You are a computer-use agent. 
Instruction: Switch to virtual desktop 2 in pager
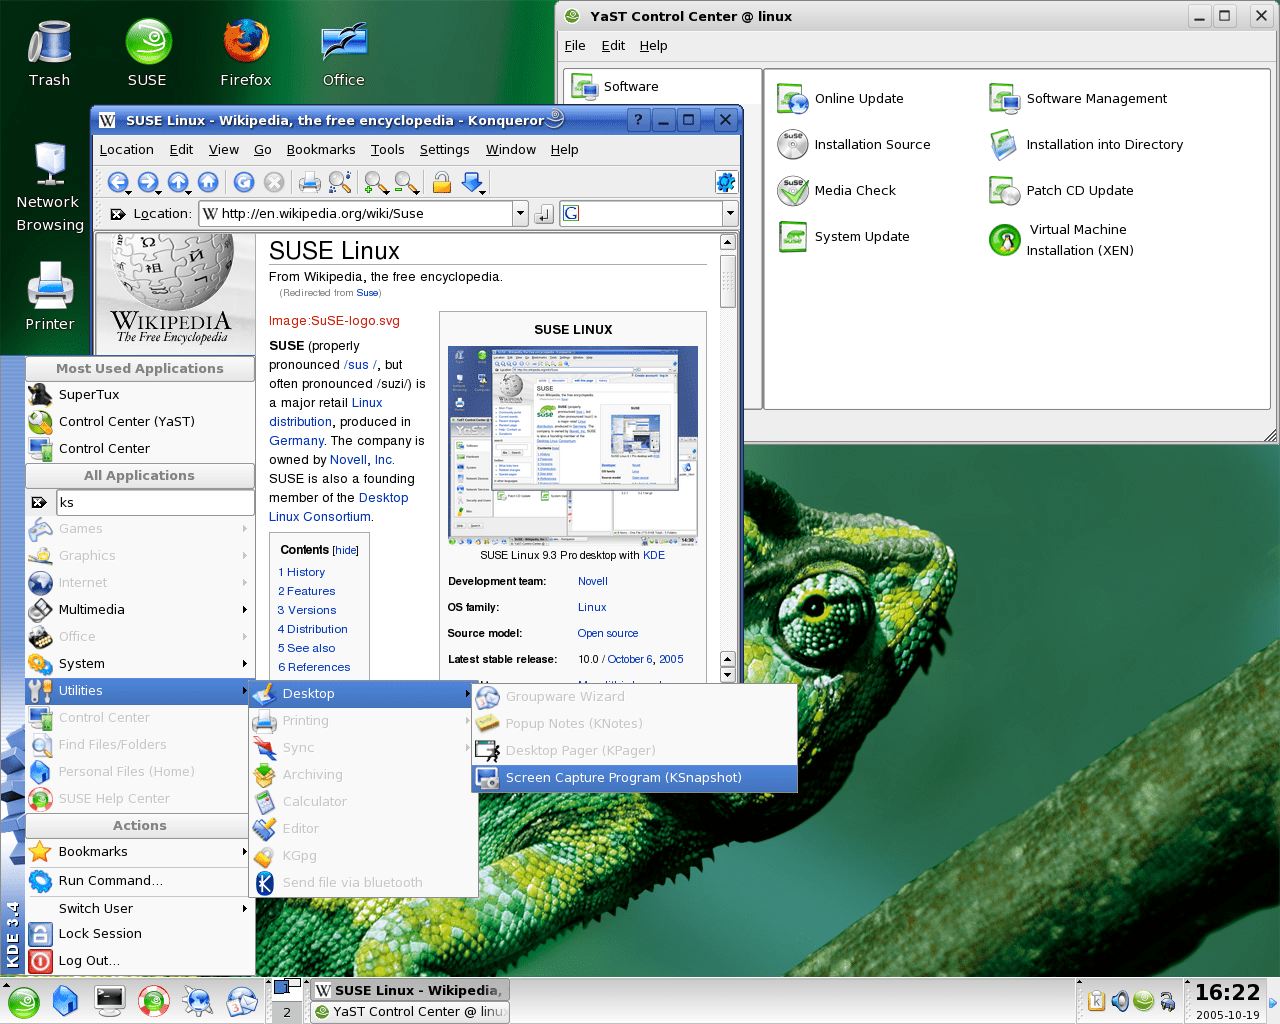(287, 1012)
